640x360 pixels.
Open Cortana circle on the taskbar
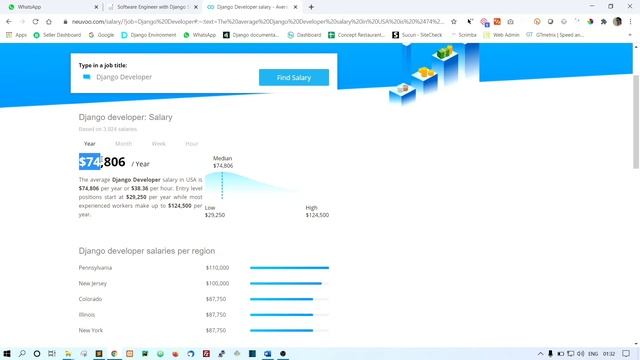click(x=37, y=353)
